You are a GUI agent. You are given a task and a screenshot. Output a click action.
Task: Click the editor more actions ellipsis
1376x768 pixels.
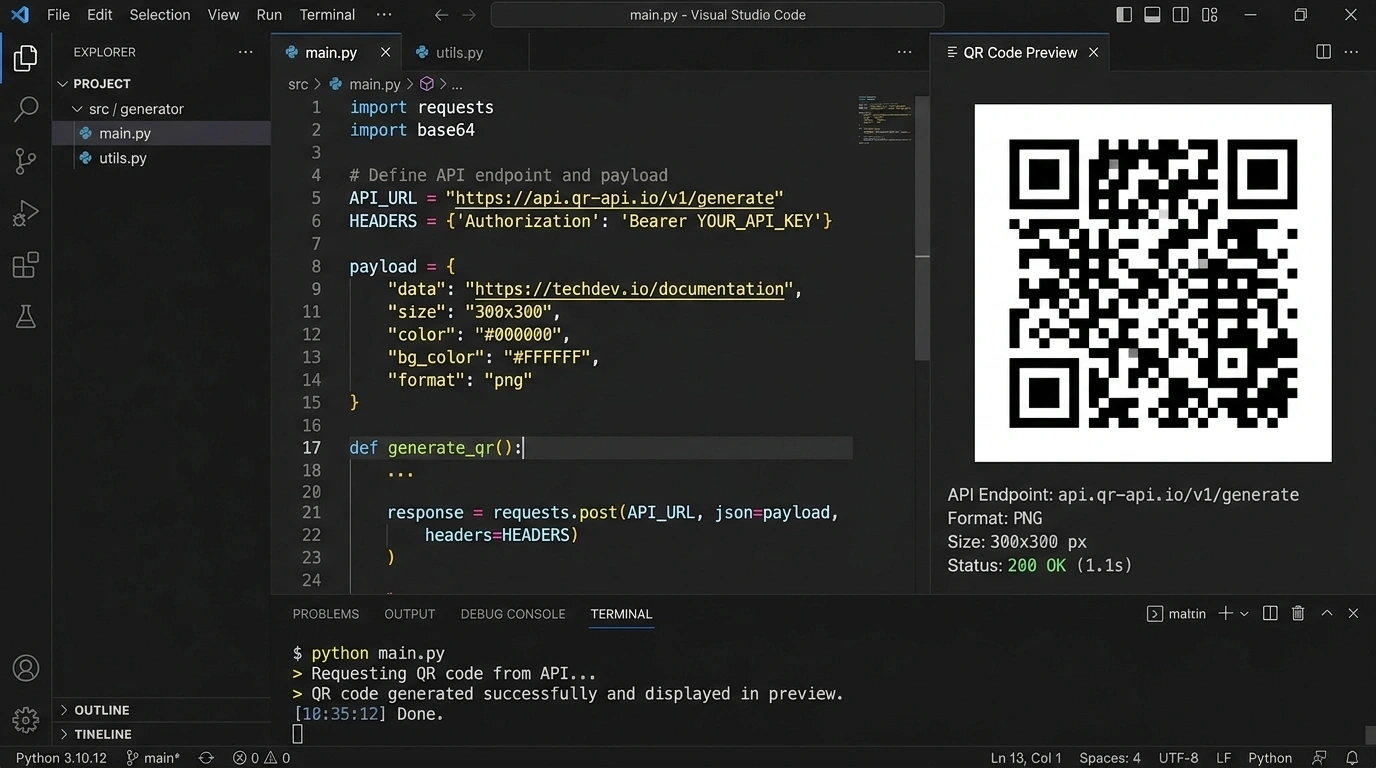pos(904,52)
